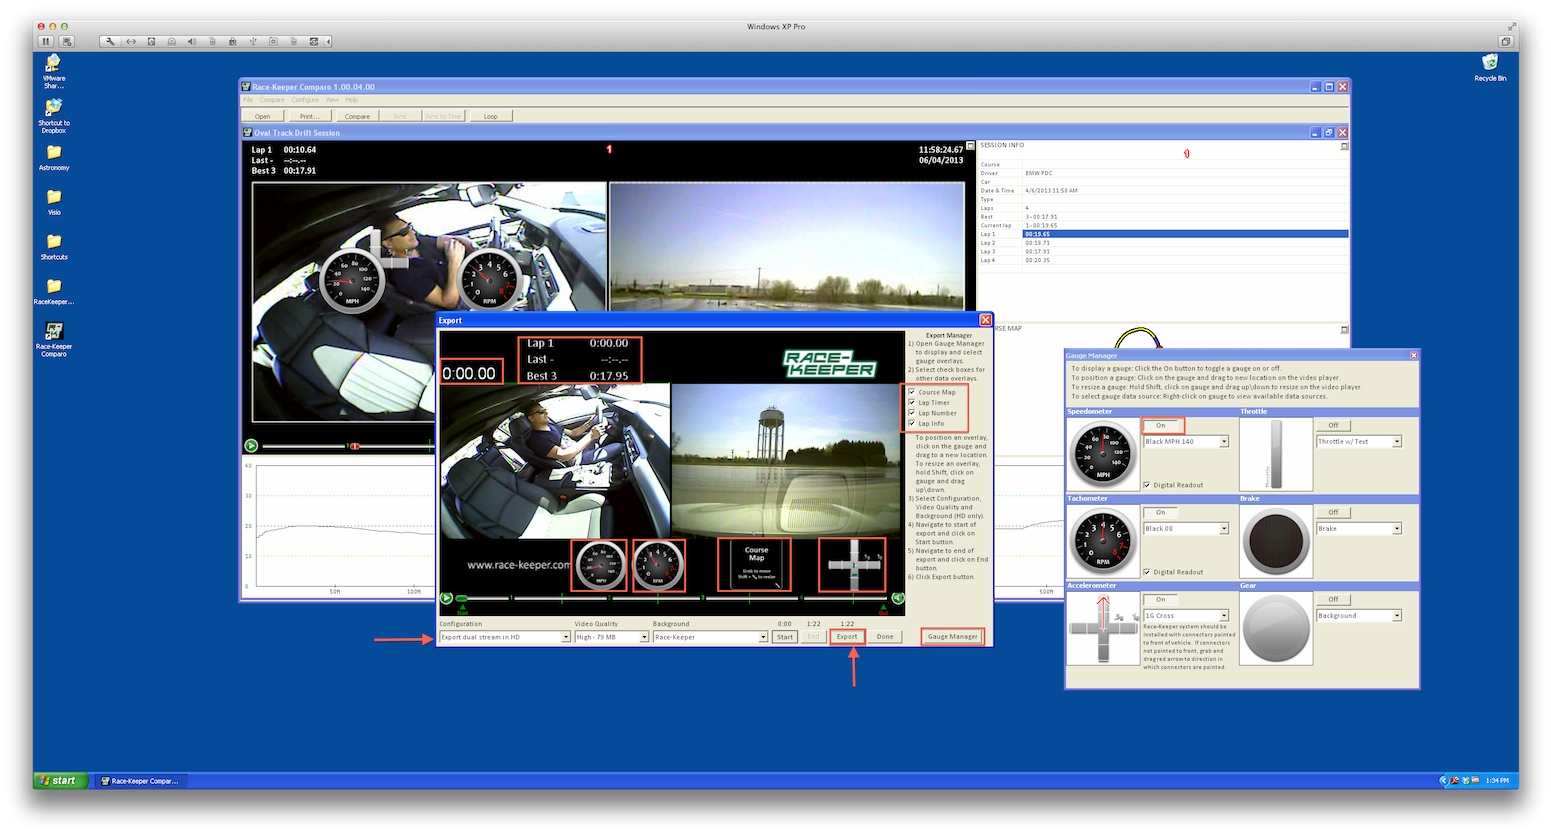Select the accelerometer cross overlay in Export preview
This screenshot has width=1551, height=835.
(x=852, y=566)
